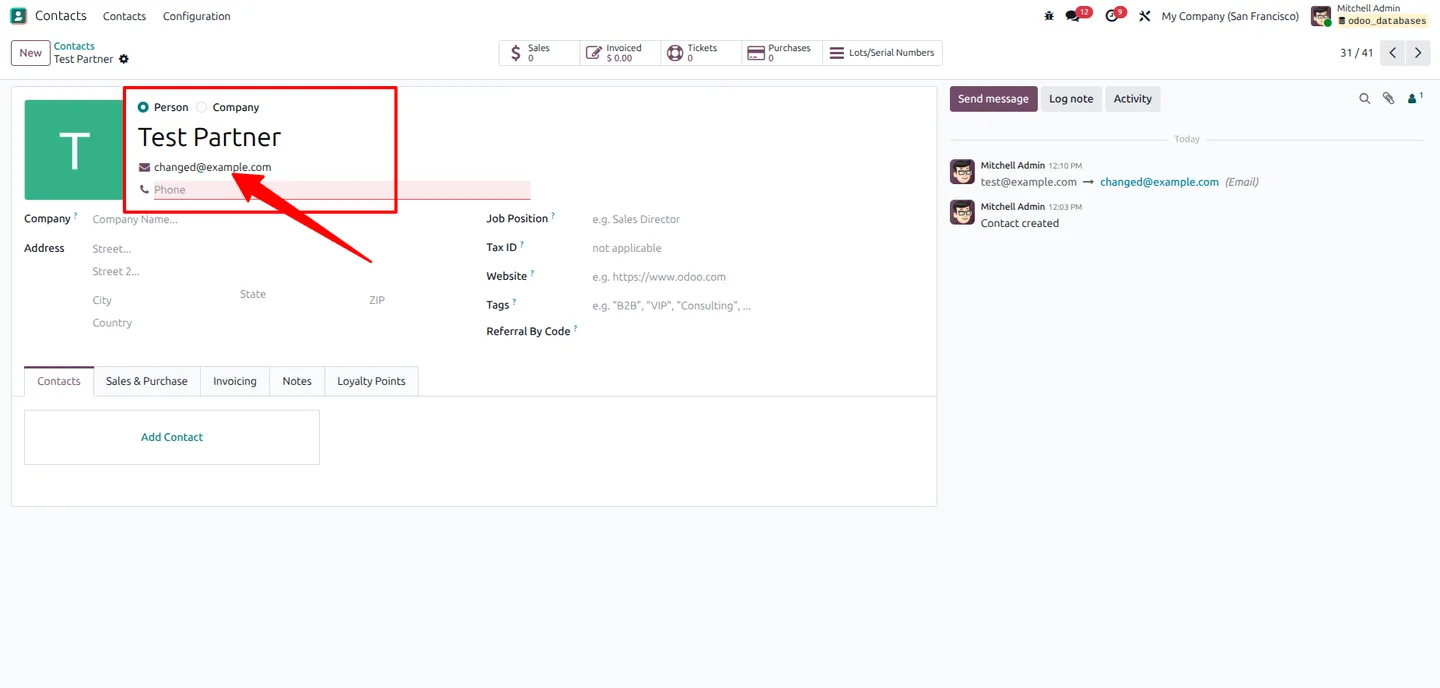Open the Contacts menu item

124,16
